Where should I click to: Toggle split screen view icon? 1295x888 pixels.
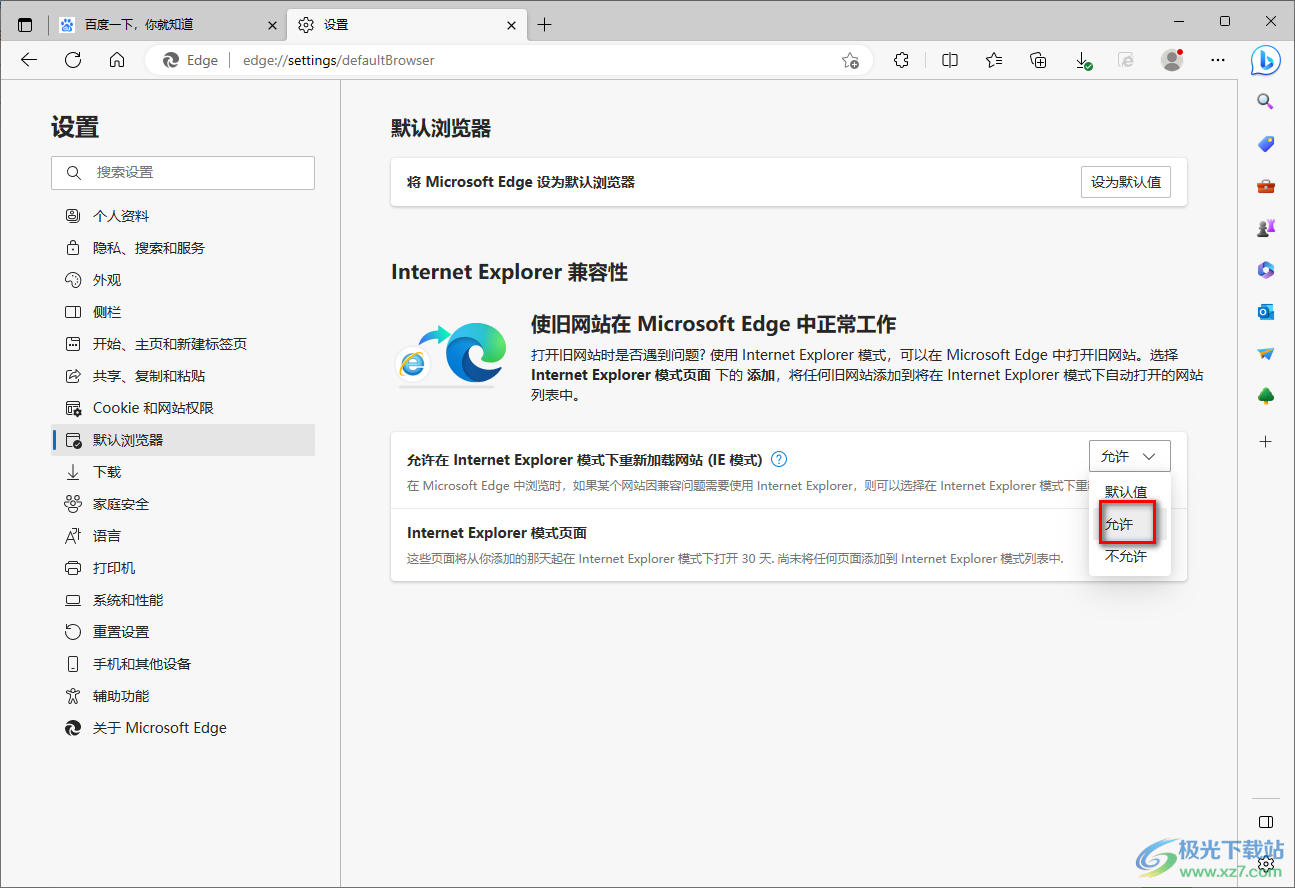tap(950, 60)
